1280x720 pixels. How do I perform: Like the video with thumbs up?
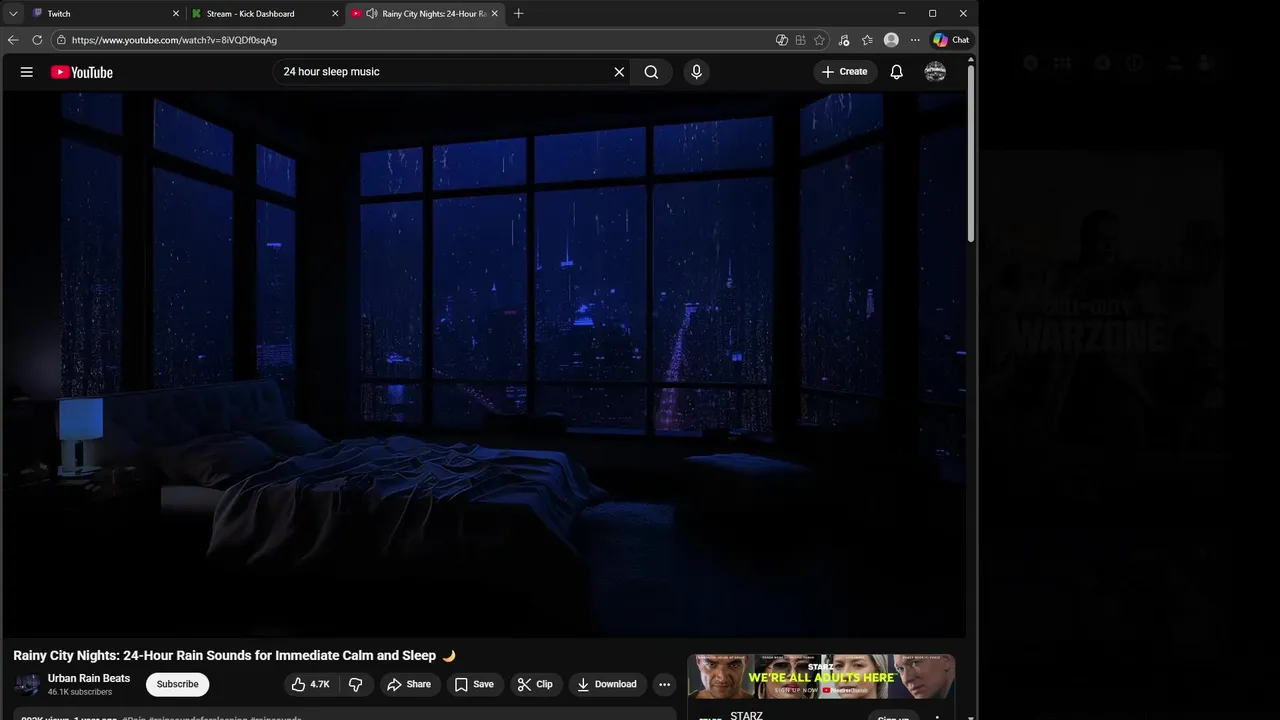(310, 684)
